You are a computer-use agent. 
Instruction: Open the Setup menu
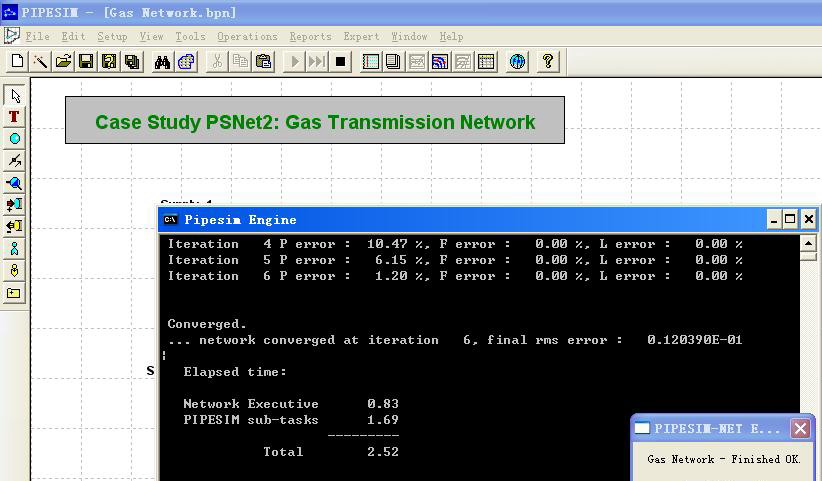point(112,36)
